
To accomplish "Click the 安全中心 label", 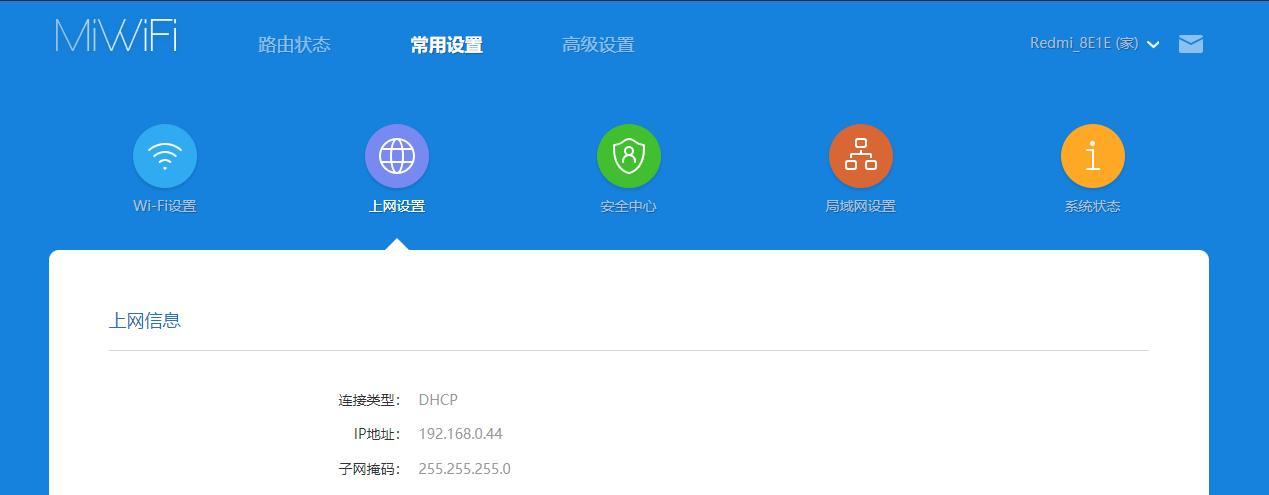I will tap(629, 206).
